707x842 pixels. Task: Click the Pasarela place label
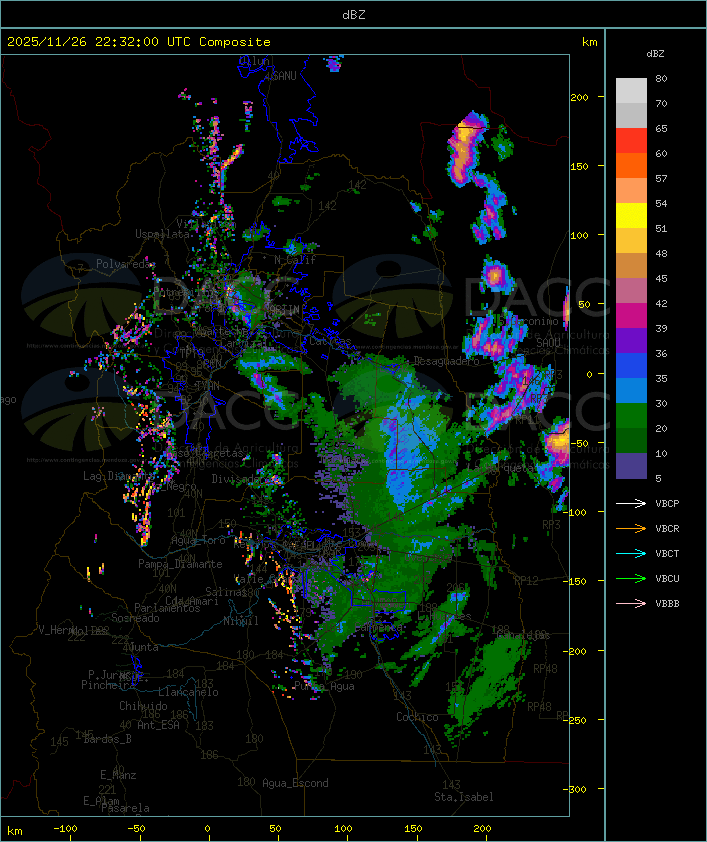pyautogui.click(x=125, y=808)
